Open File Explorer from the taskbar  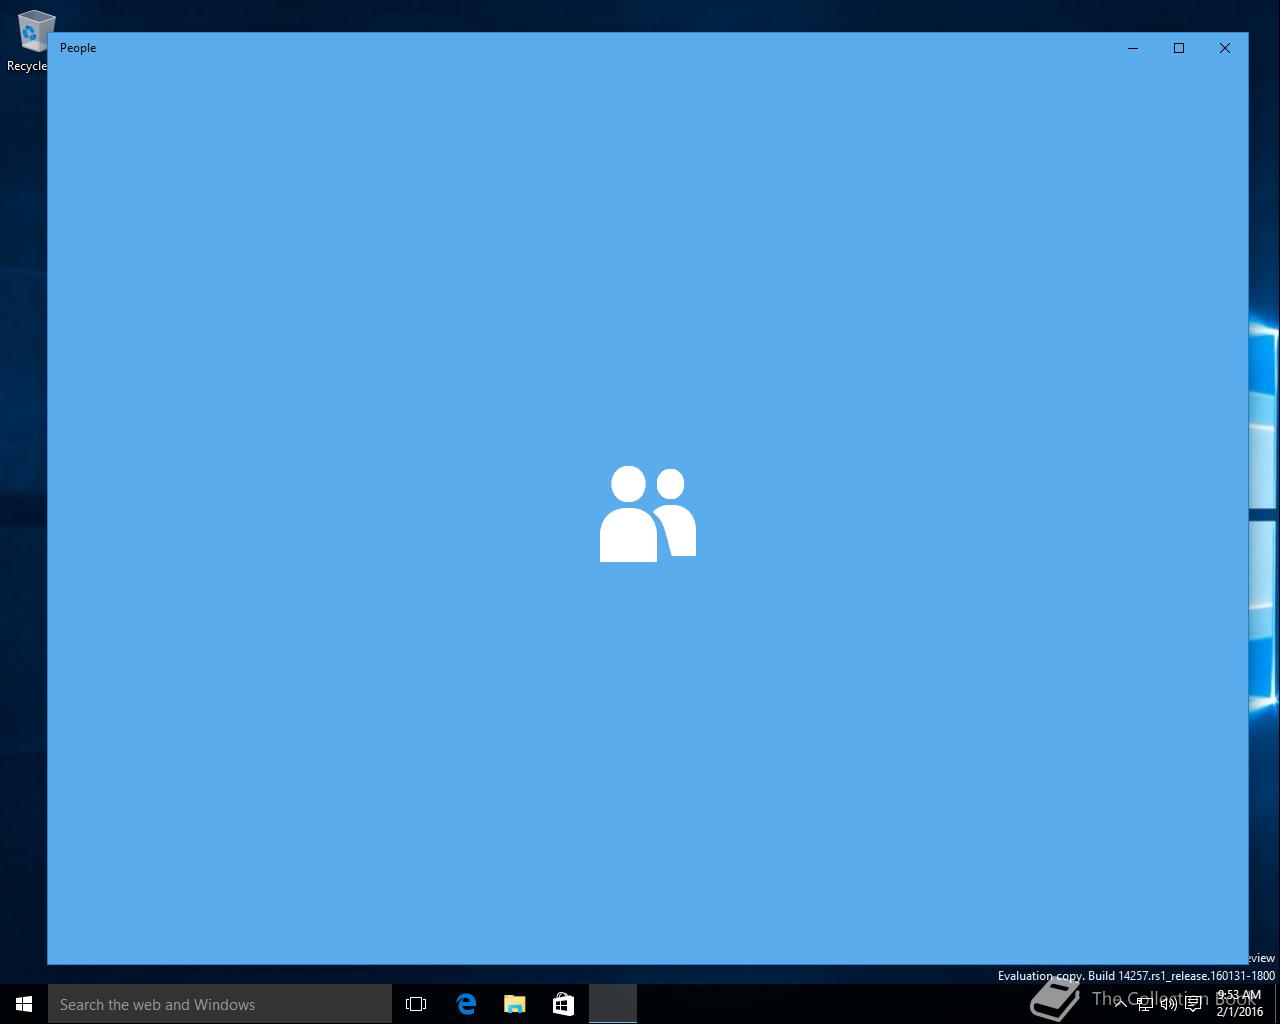(x=515, y=1004)
